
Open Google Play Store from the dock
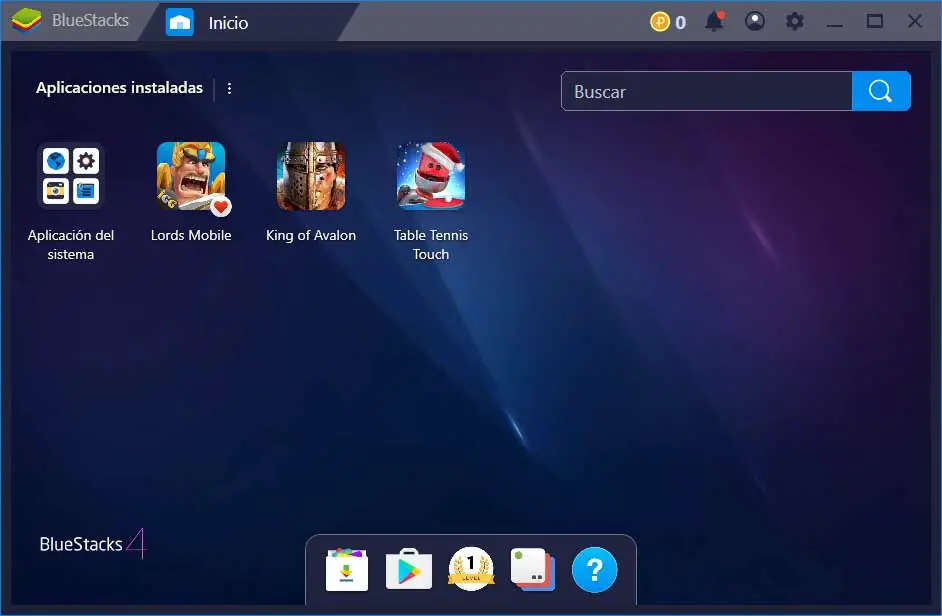pyautogui.click(x=409, y=569)
